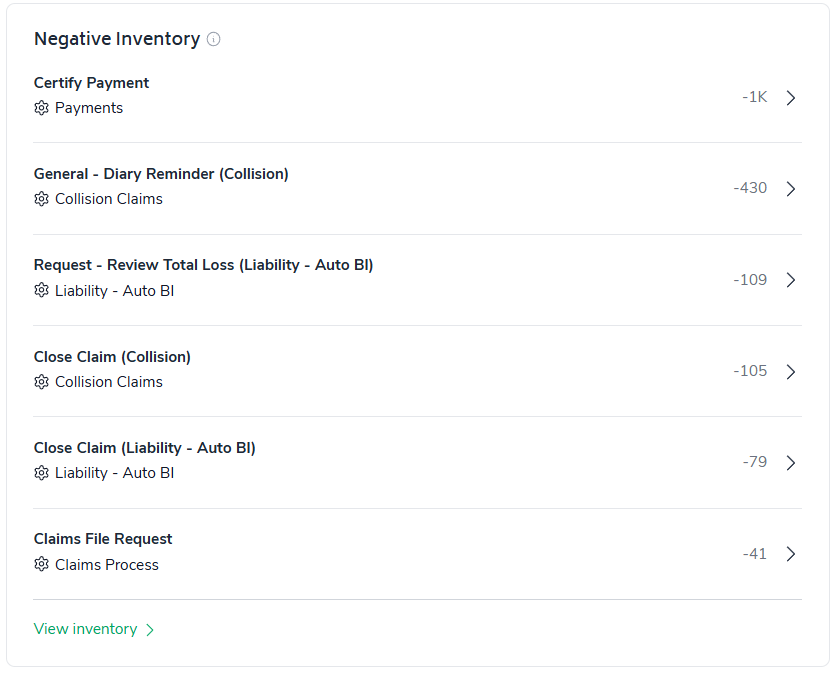835x674 pixels.
Task: Expand Close Claim (Liability - Auto BI) chevron
Action: (791, 463)
